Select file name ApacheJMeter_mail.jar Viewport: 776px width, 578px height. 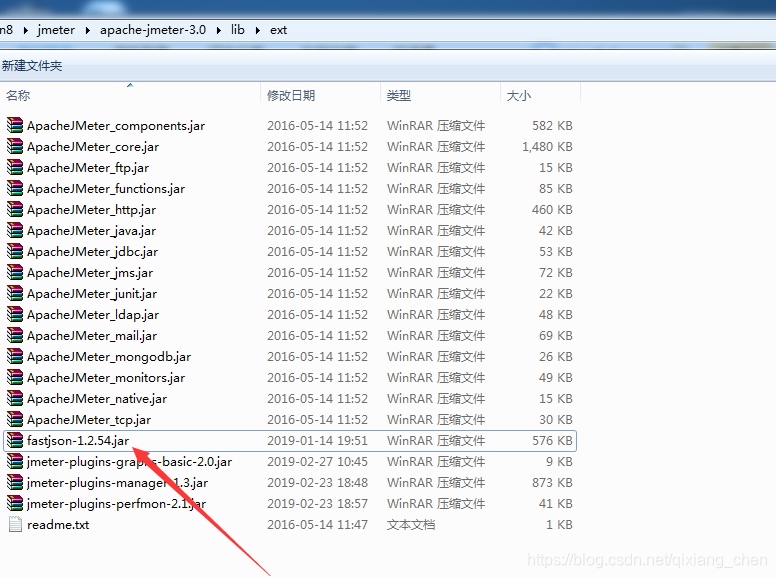click(x=92, y=336)
